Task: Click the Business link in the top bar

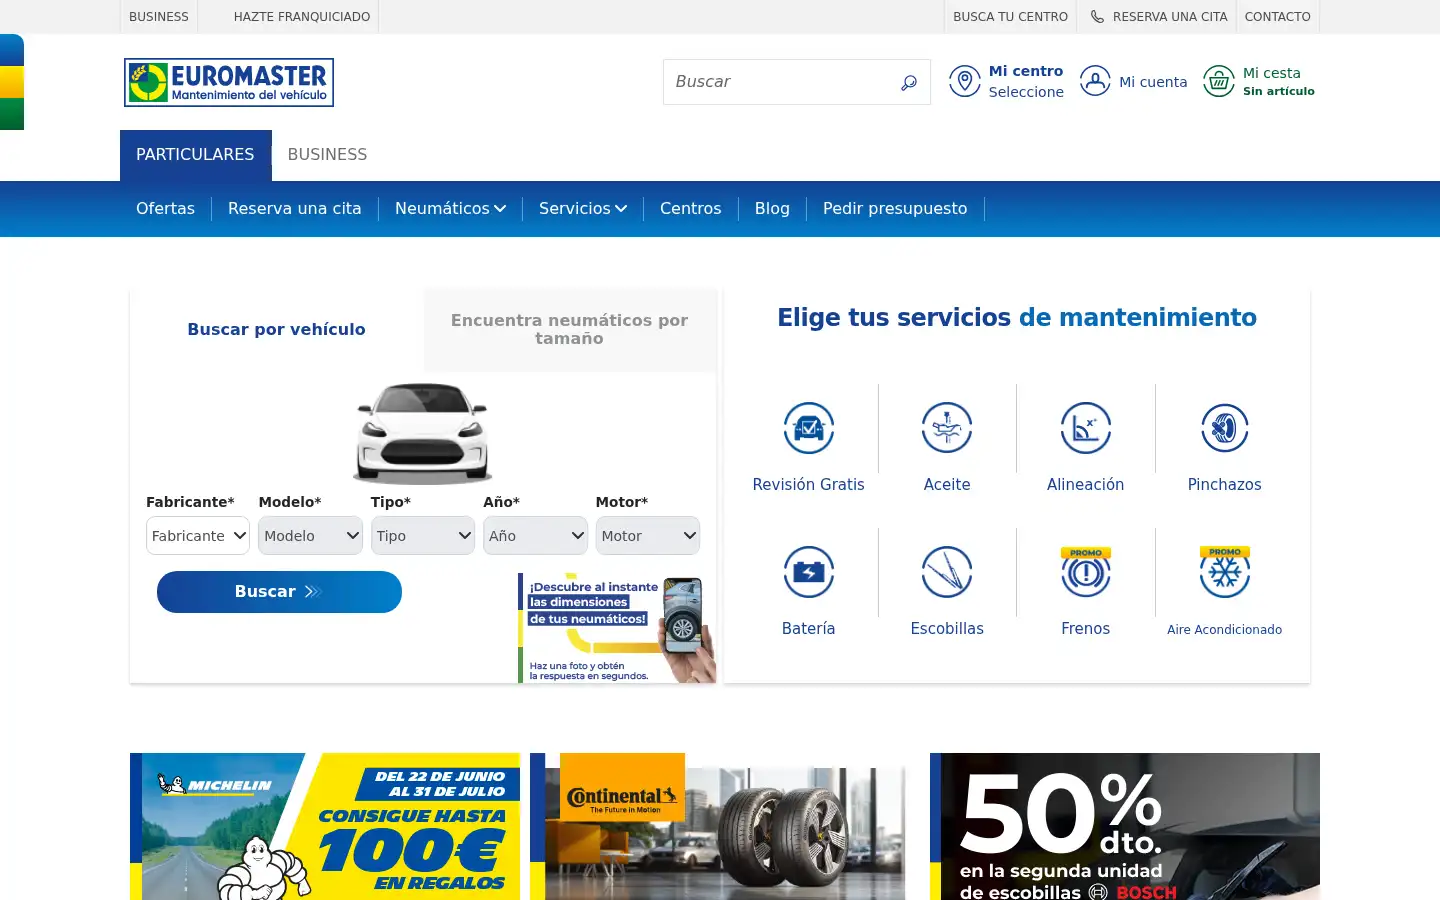Action: pyautogui.click(x=159, y=17)
